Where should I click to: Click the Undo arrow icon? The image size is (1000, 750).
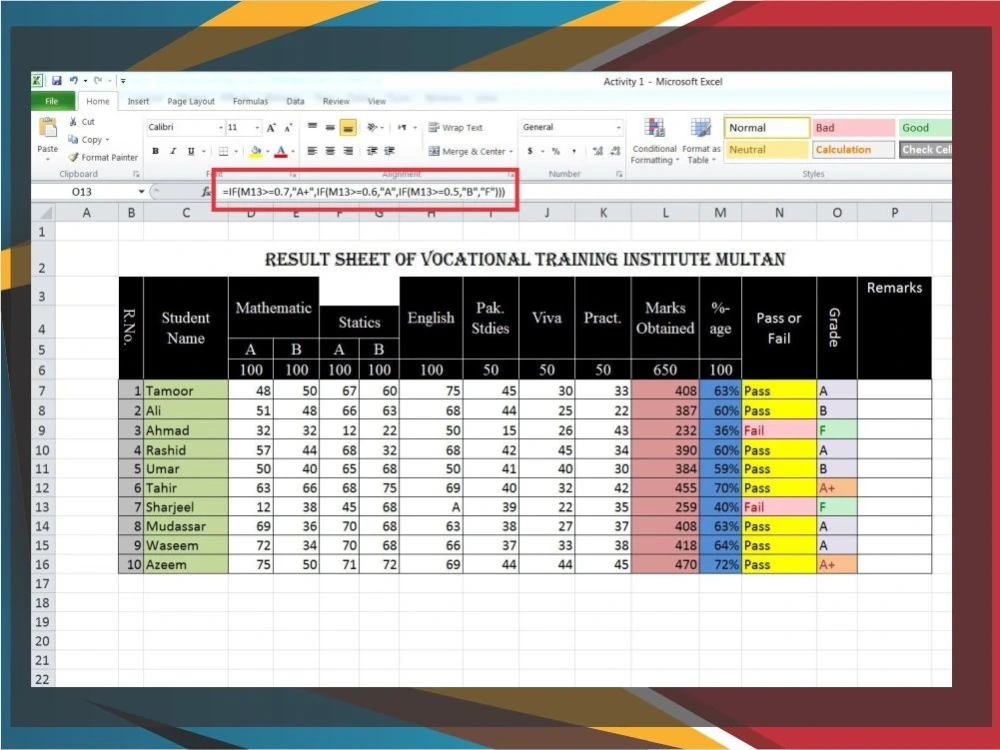click(73, 80)
